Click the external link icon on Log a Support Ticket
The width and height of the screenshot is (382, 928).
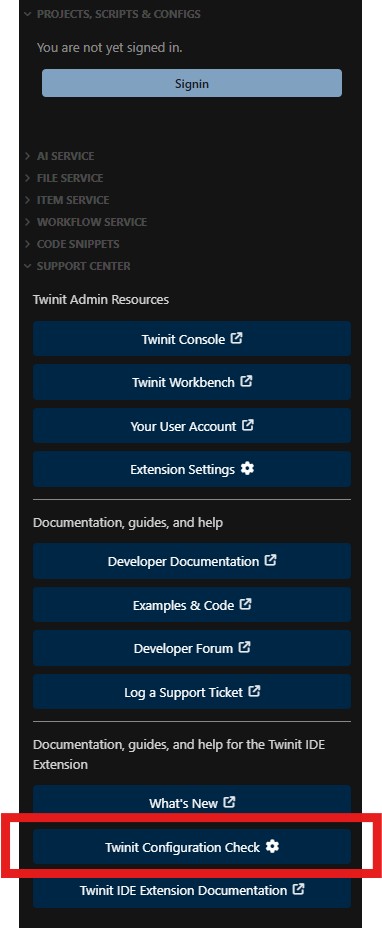[x=254, y=691]
